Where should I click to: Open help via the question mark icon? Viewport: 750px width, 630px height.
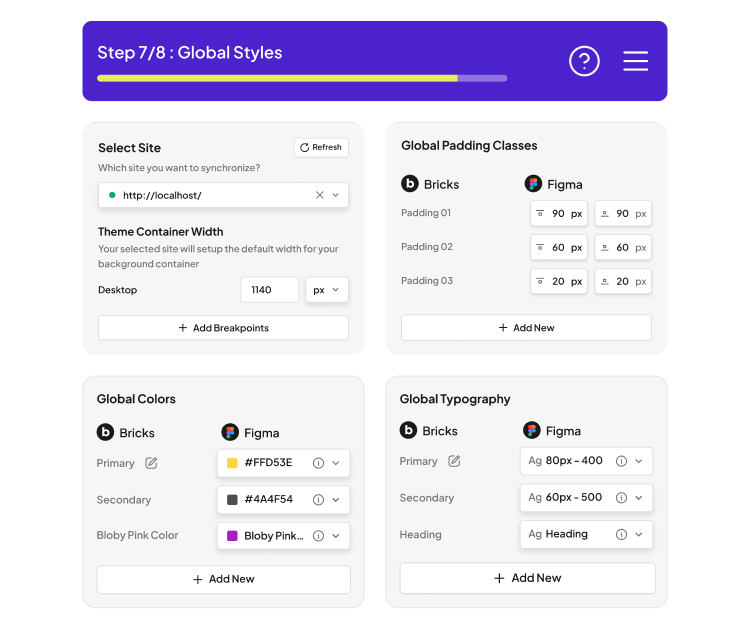(x=584, y=61)
